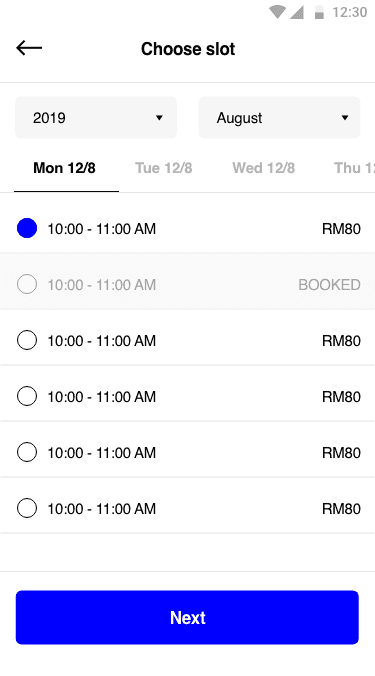Image resolution: width=375 pixels, height=676 pixels.
Task: Select the fifth slot's radio button
Action: [27, 452]
